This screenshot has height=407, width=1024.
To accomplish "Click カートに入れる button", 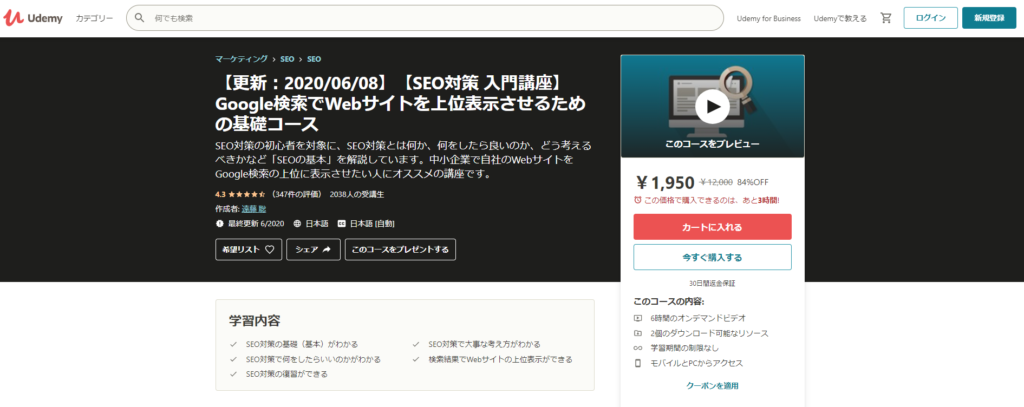I will [712, 227].
